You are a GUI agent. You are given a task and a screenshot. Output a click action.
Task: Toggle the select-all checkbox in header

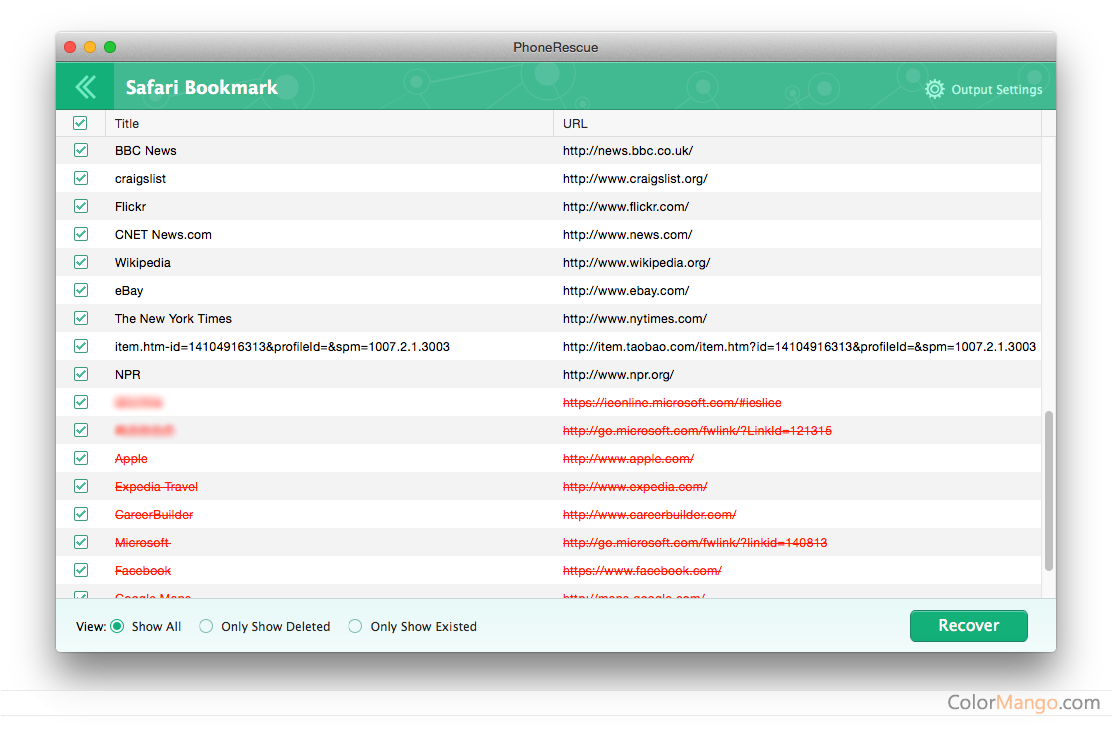[x=81, y=123]
